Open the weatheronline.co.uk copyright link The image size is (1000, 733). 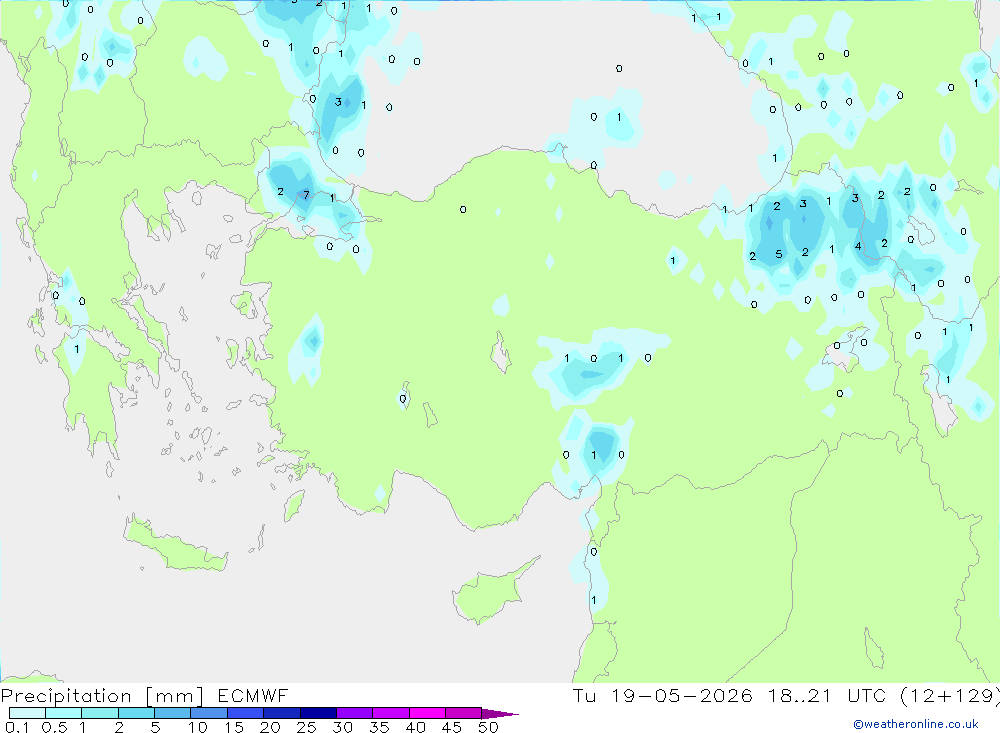pyautogui.click(x=916, y=724)
